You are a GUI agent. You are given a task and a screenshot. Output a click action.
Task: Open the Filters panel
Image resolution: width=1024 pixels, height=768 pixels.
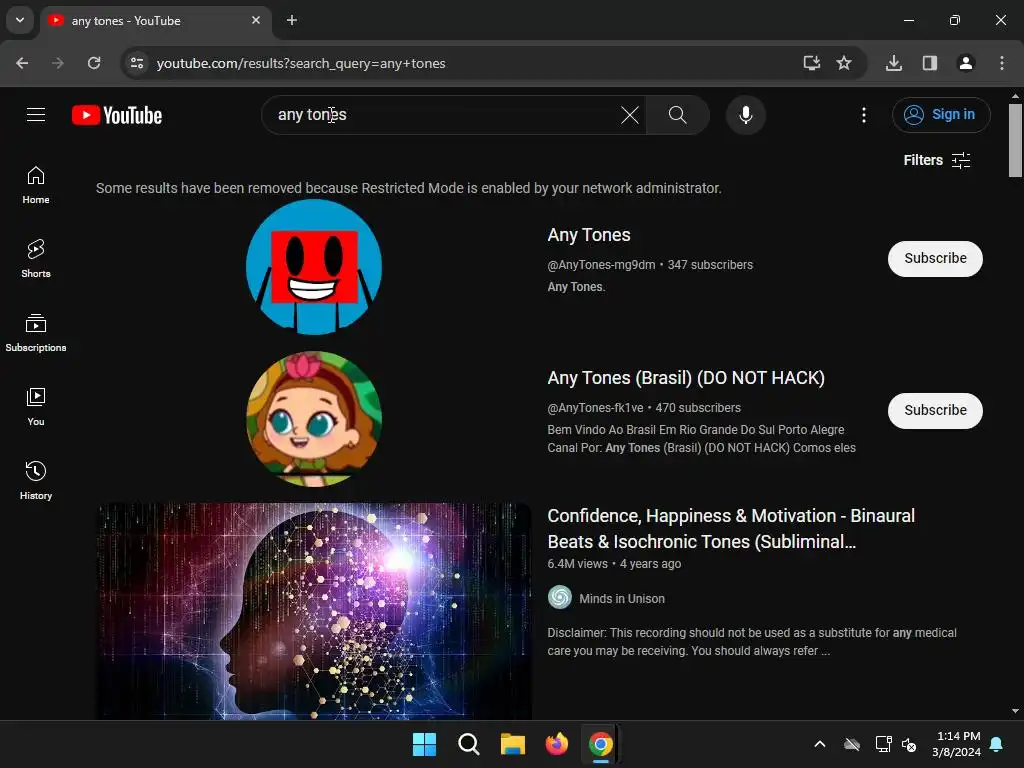[936, 160]
